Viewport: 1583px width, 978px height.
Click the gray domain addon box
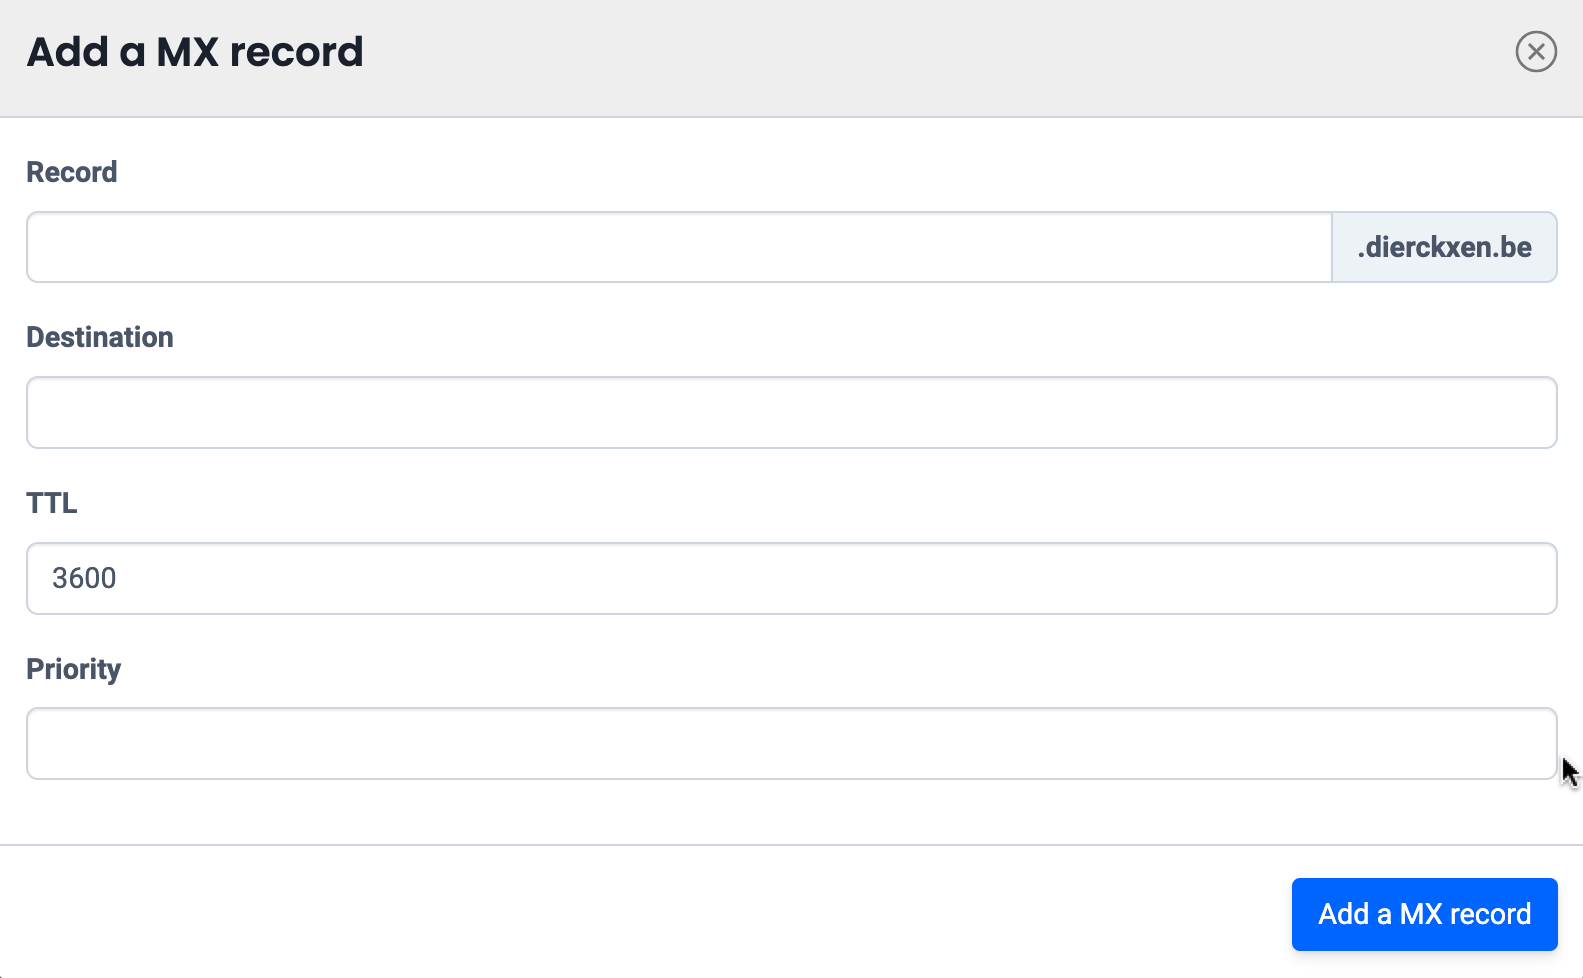click(x=1444, y=247)
